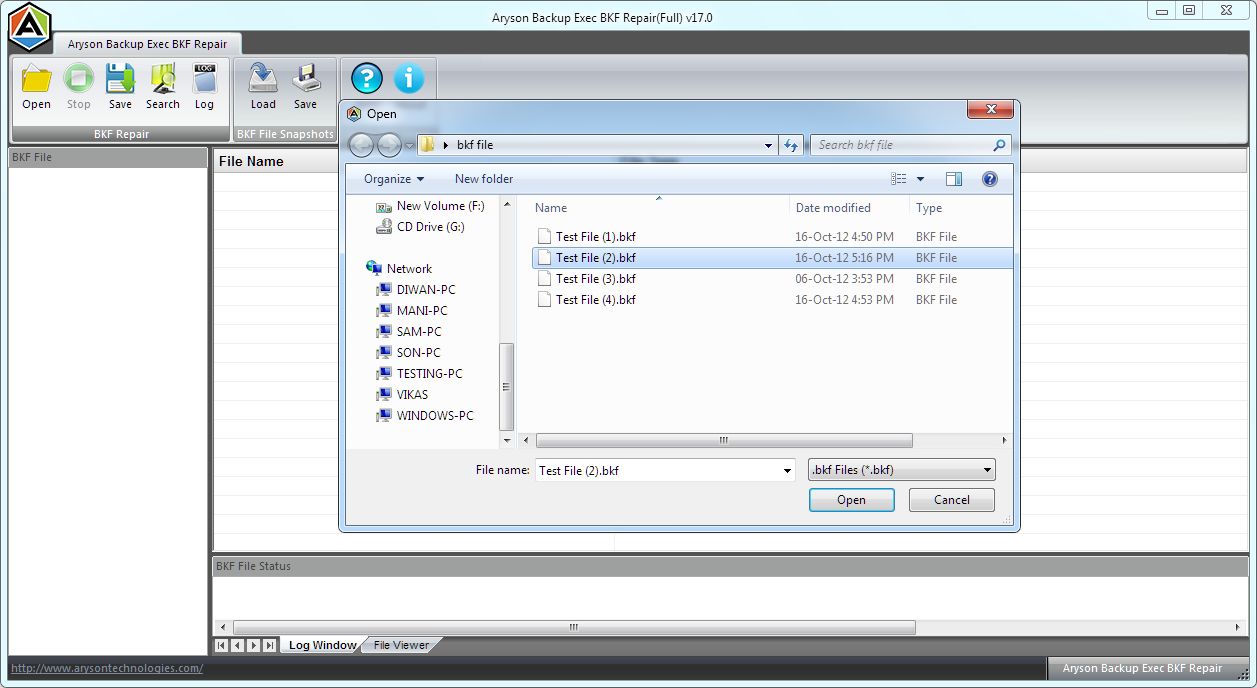Click the magnifier icon in search box

click(x=998, y=145)
